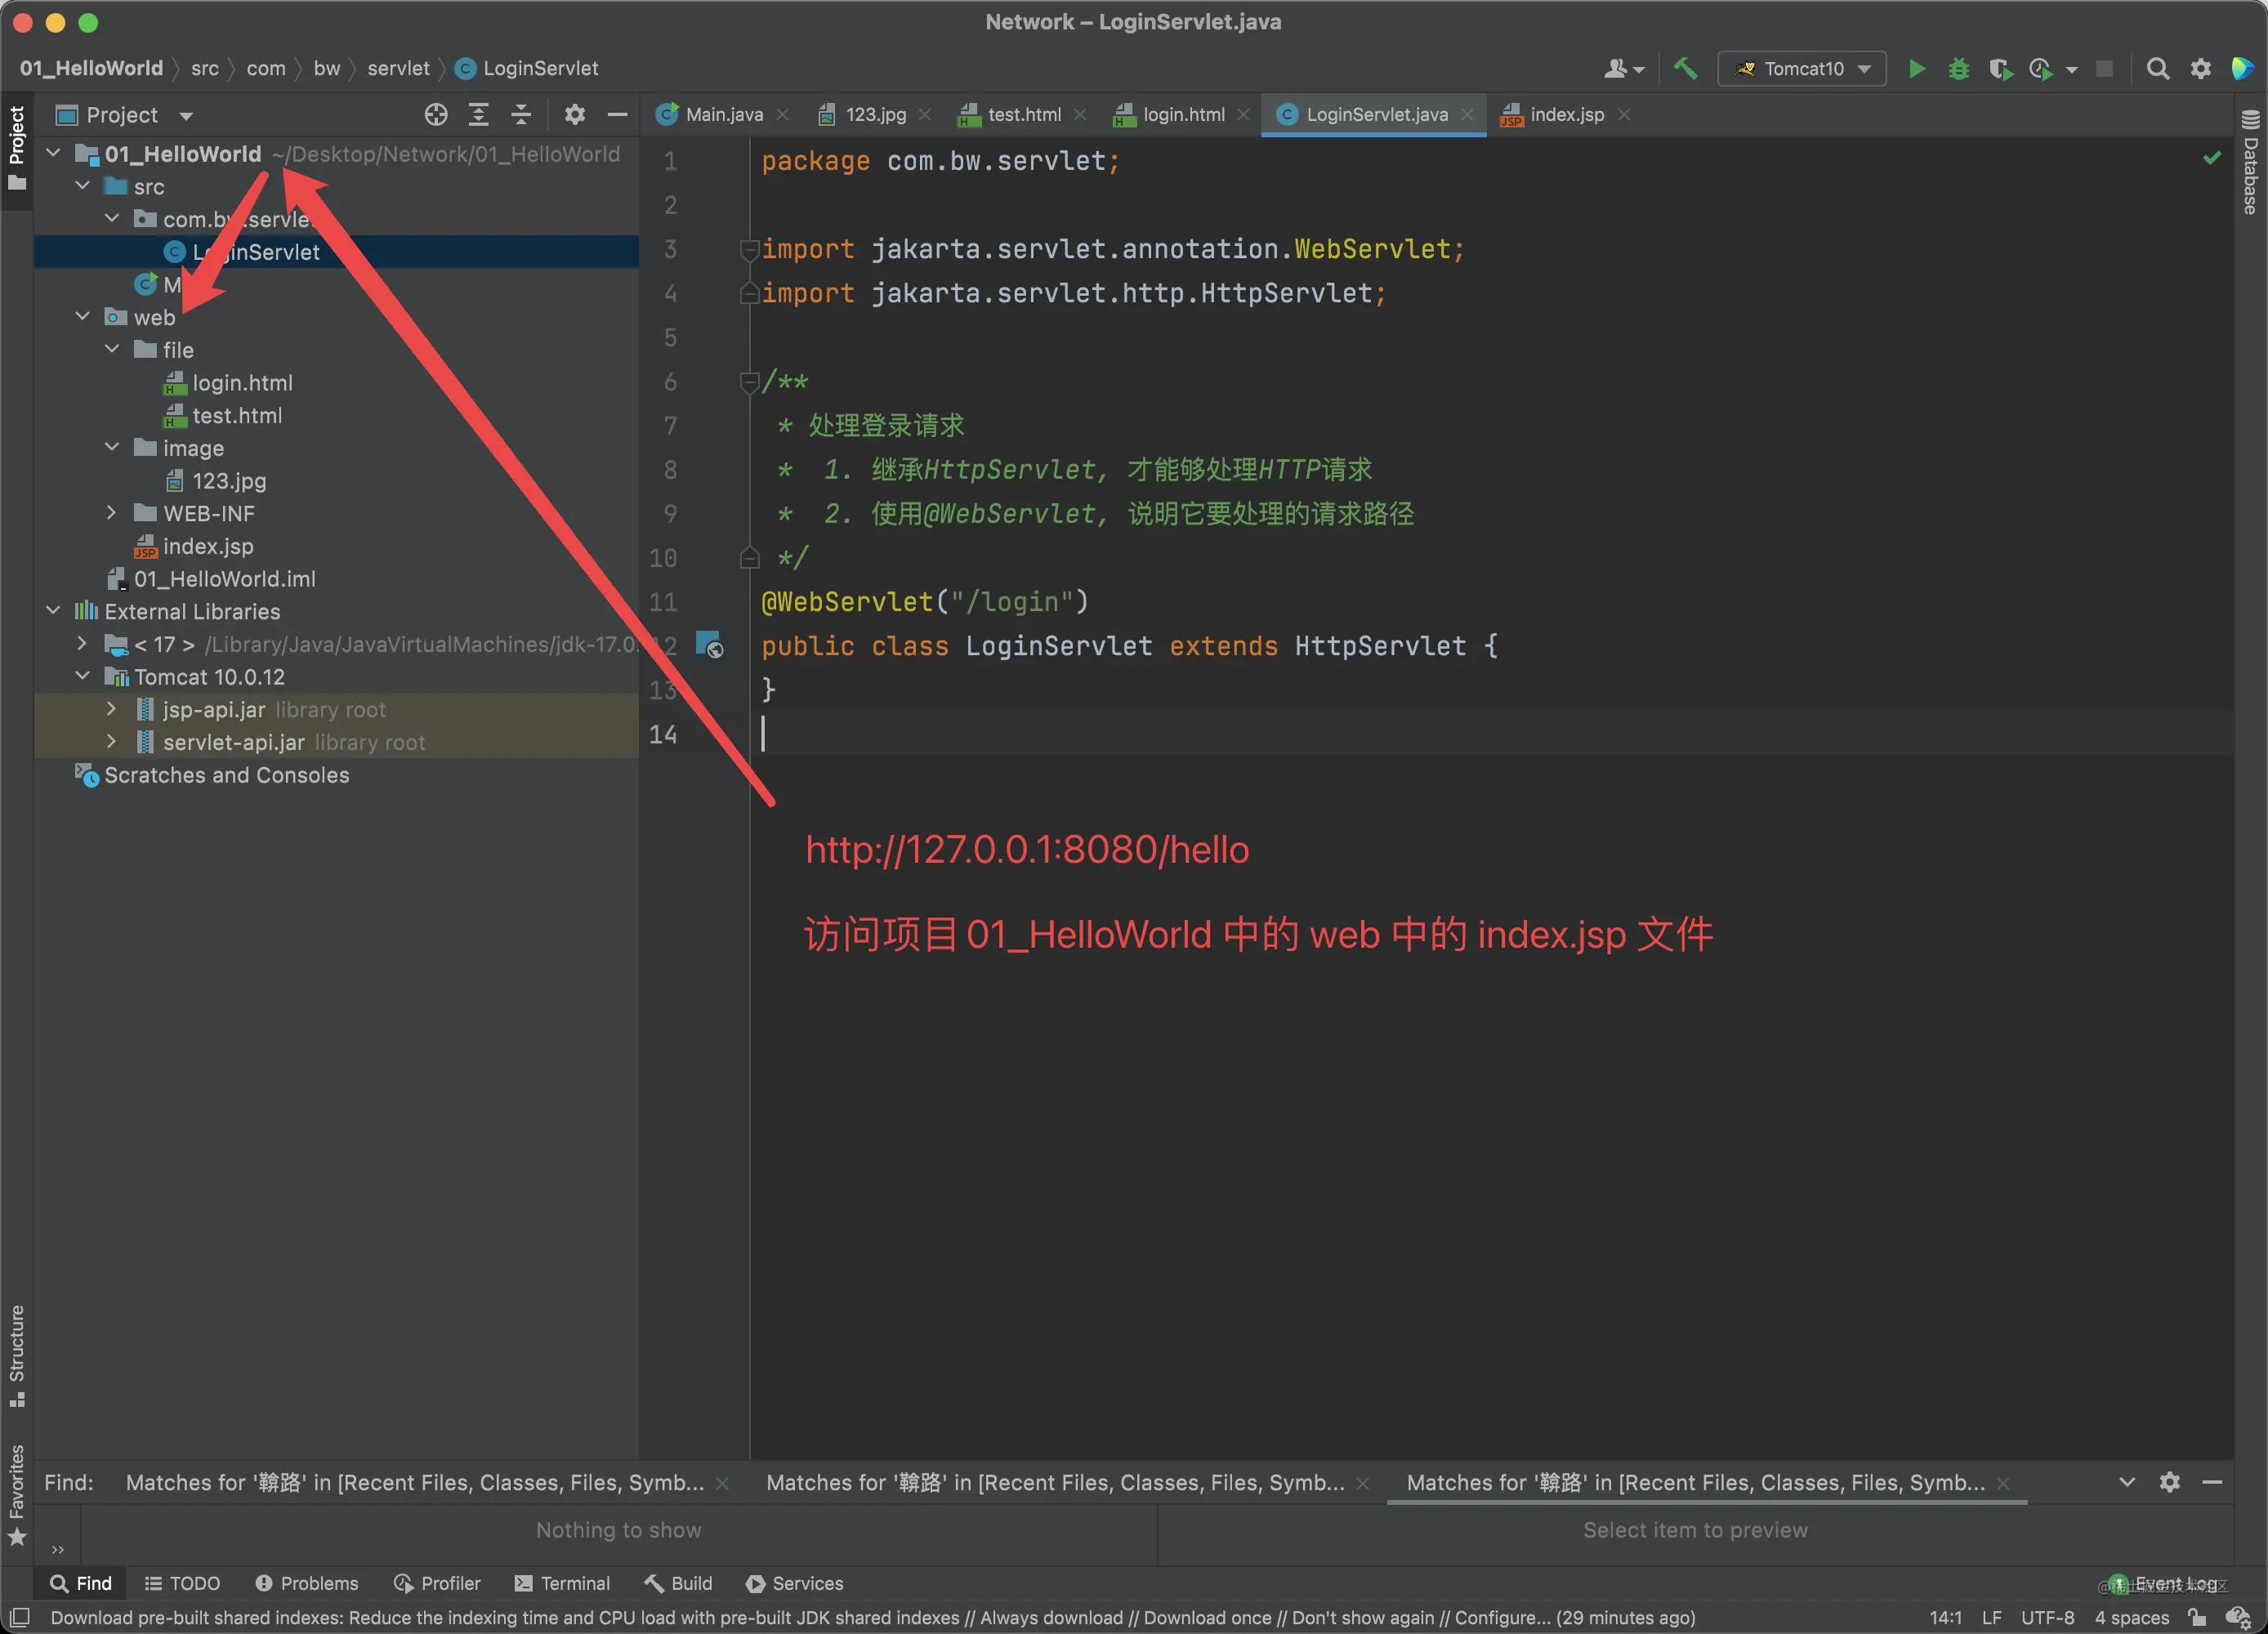
Task: Open the Build tool window
Action: (678, 1583)
